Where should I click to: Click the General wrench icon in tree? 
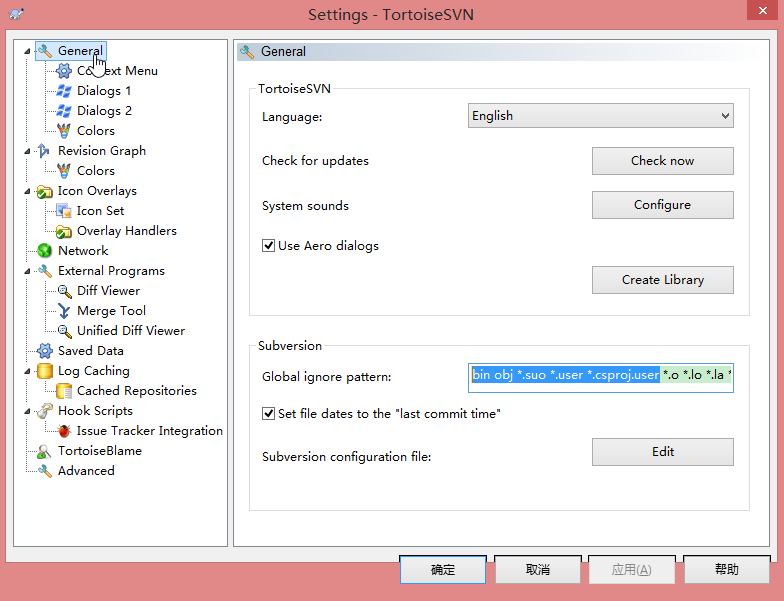45,51
